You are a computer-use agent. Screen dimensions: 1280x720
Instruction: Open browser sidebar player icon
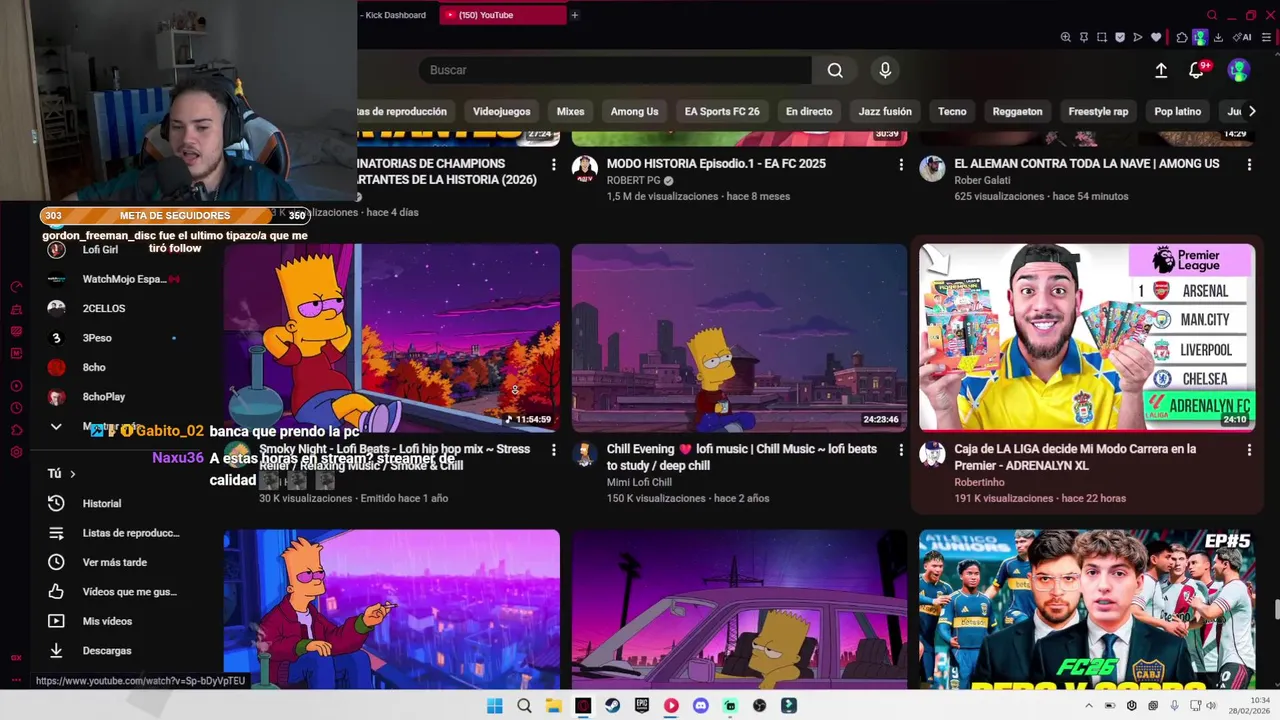point(16,386)
